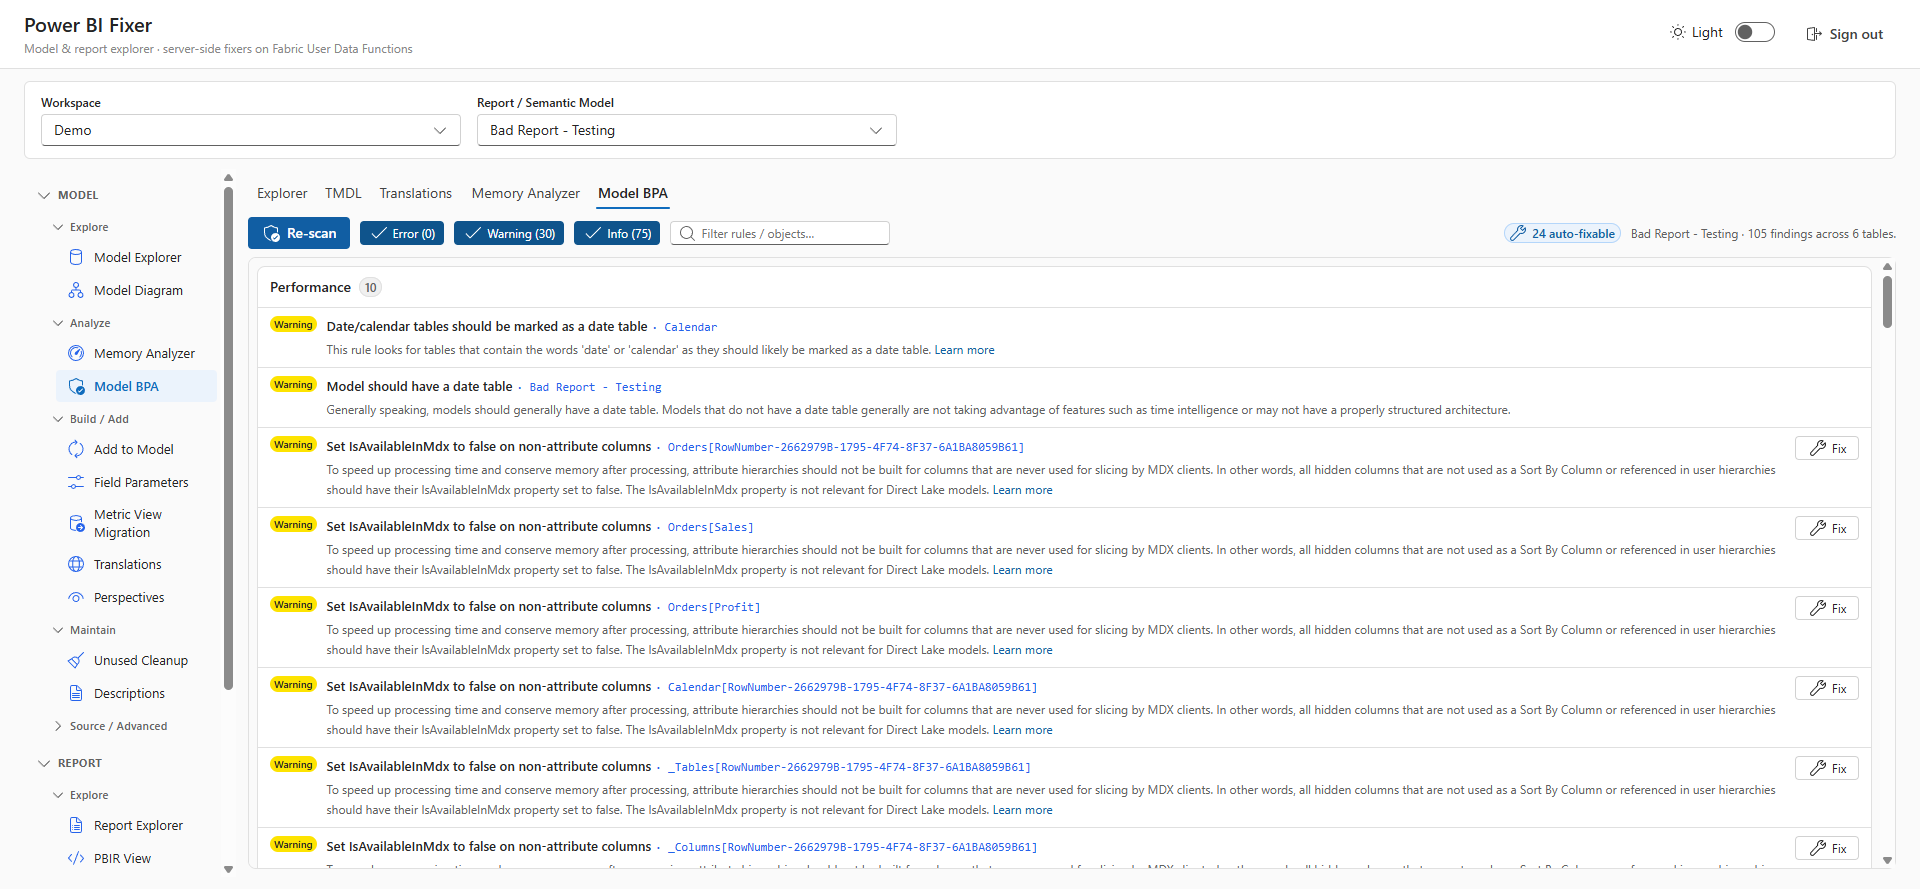Click the sidebar scroll up arrow
Viewport: 1920px width, 889px height.
[x=228, y=178]
